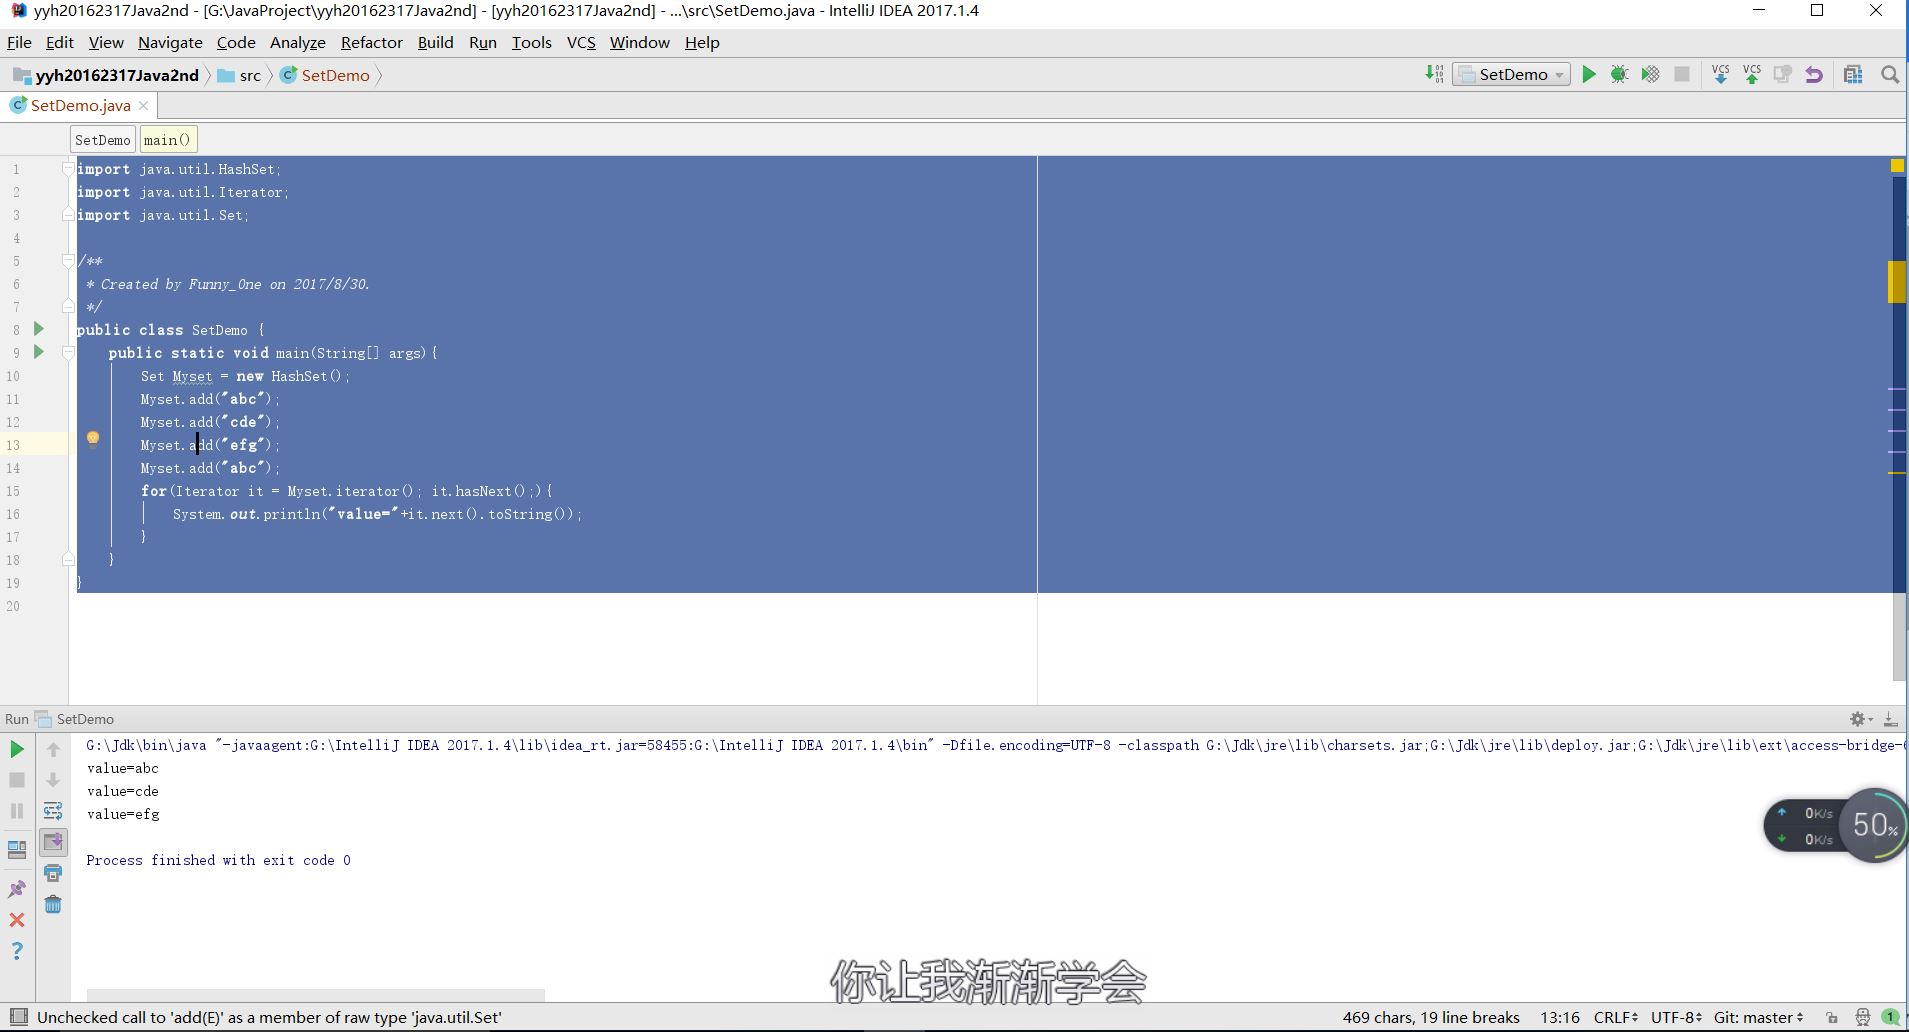Screen dimensions: 1909x1032
Task: Click the Search Everywhere magnifier icon
Action: click(x=1889, y=74)
